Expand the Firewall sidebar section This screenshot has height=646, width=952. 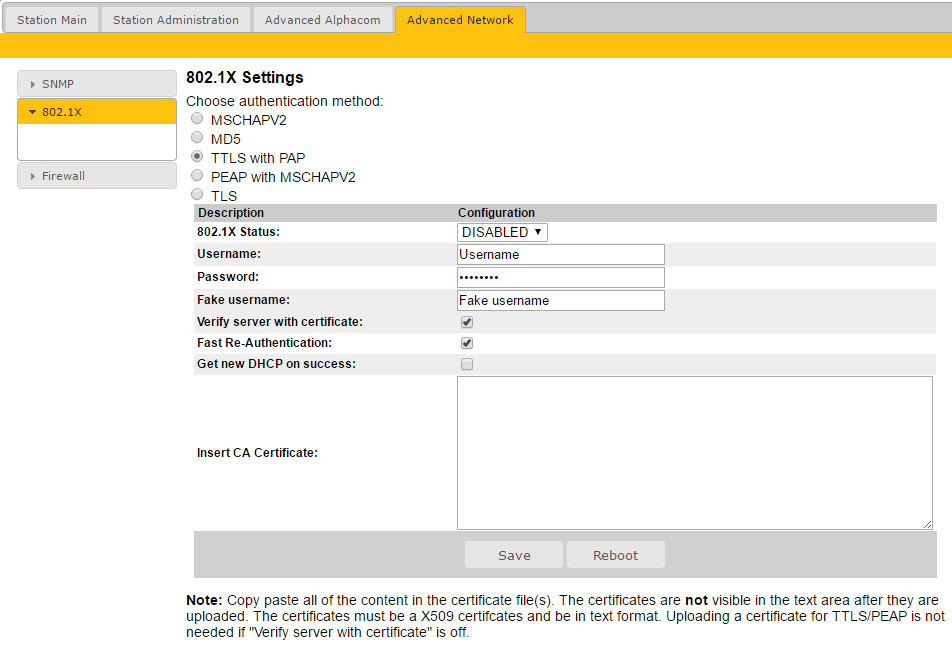(97, 176)
